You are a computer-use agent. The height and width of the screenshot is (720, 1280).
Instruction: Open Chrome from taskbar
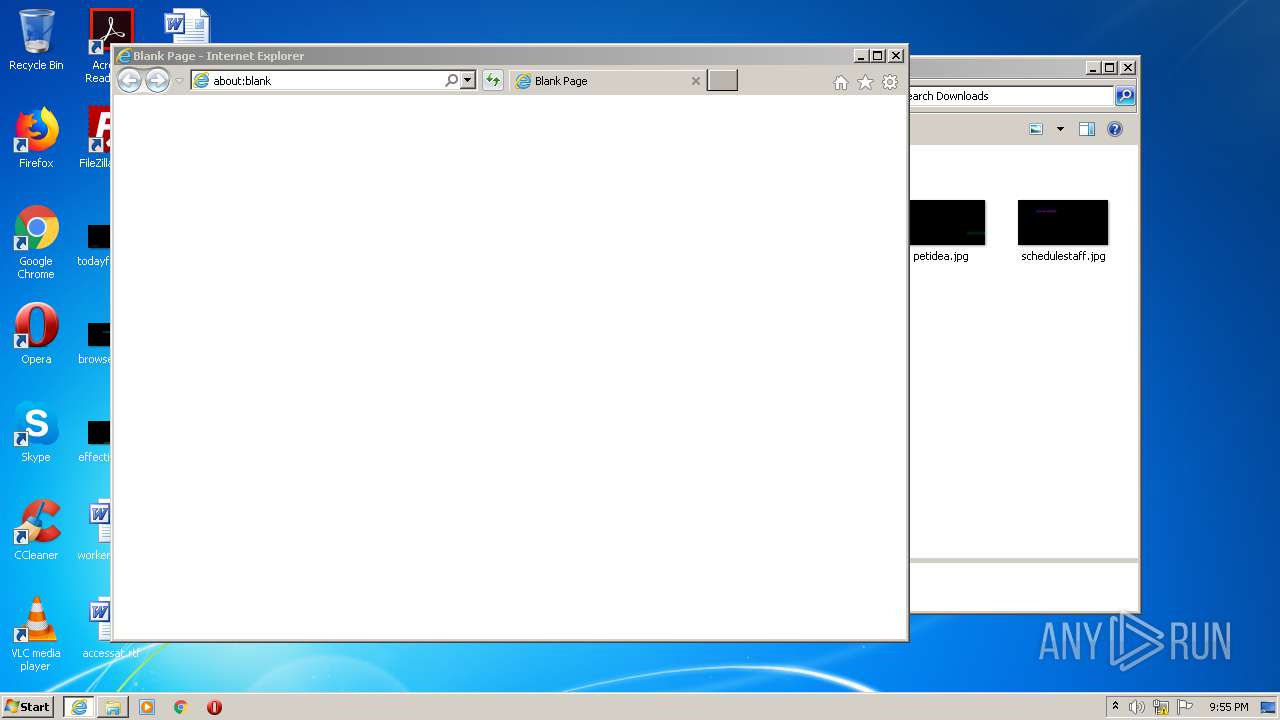[x=181, y=707]
